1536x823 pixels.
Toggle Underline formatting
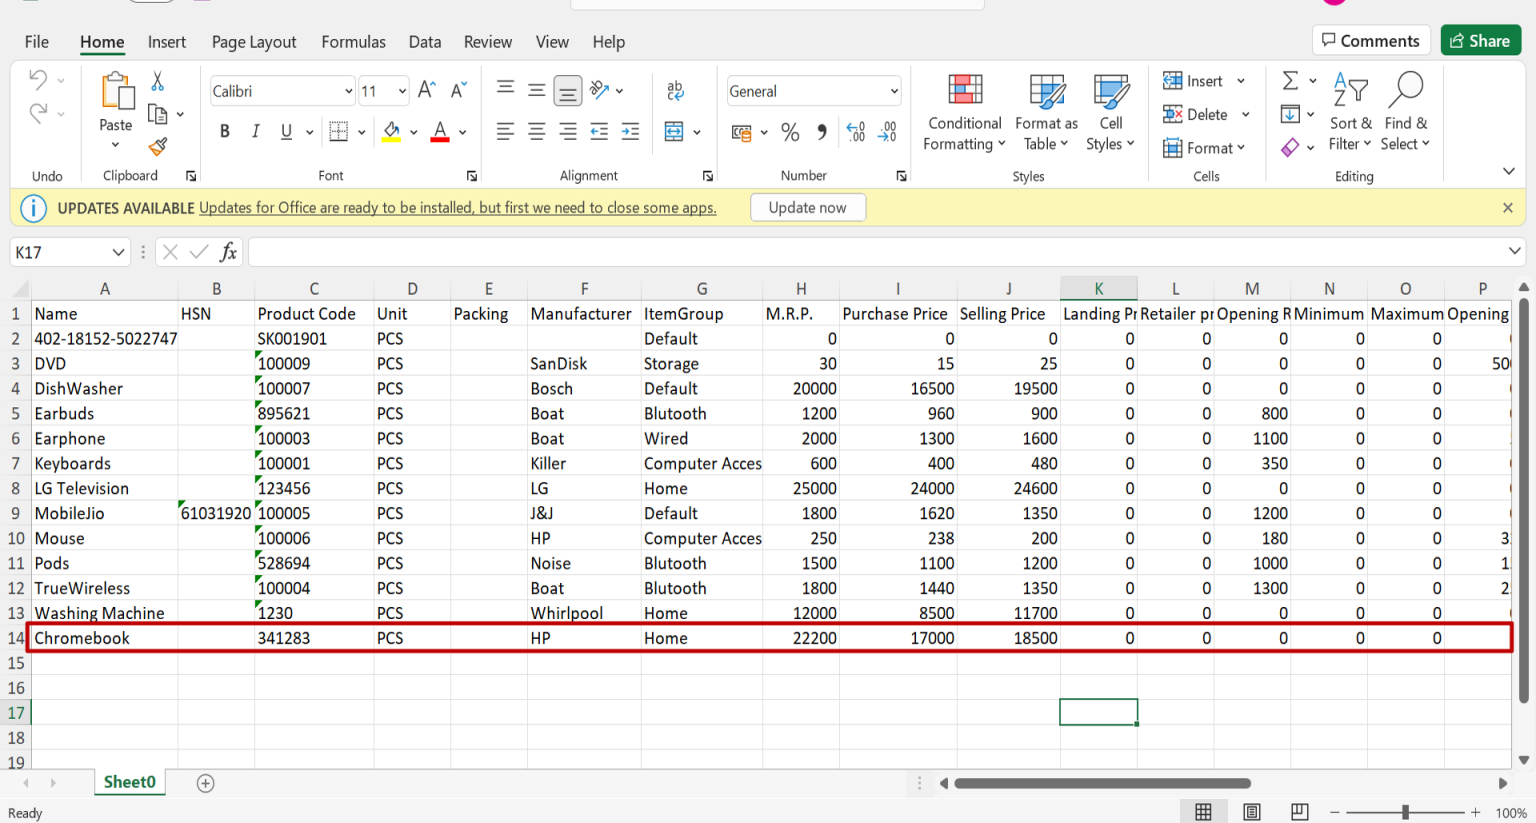tap(286, 131)
